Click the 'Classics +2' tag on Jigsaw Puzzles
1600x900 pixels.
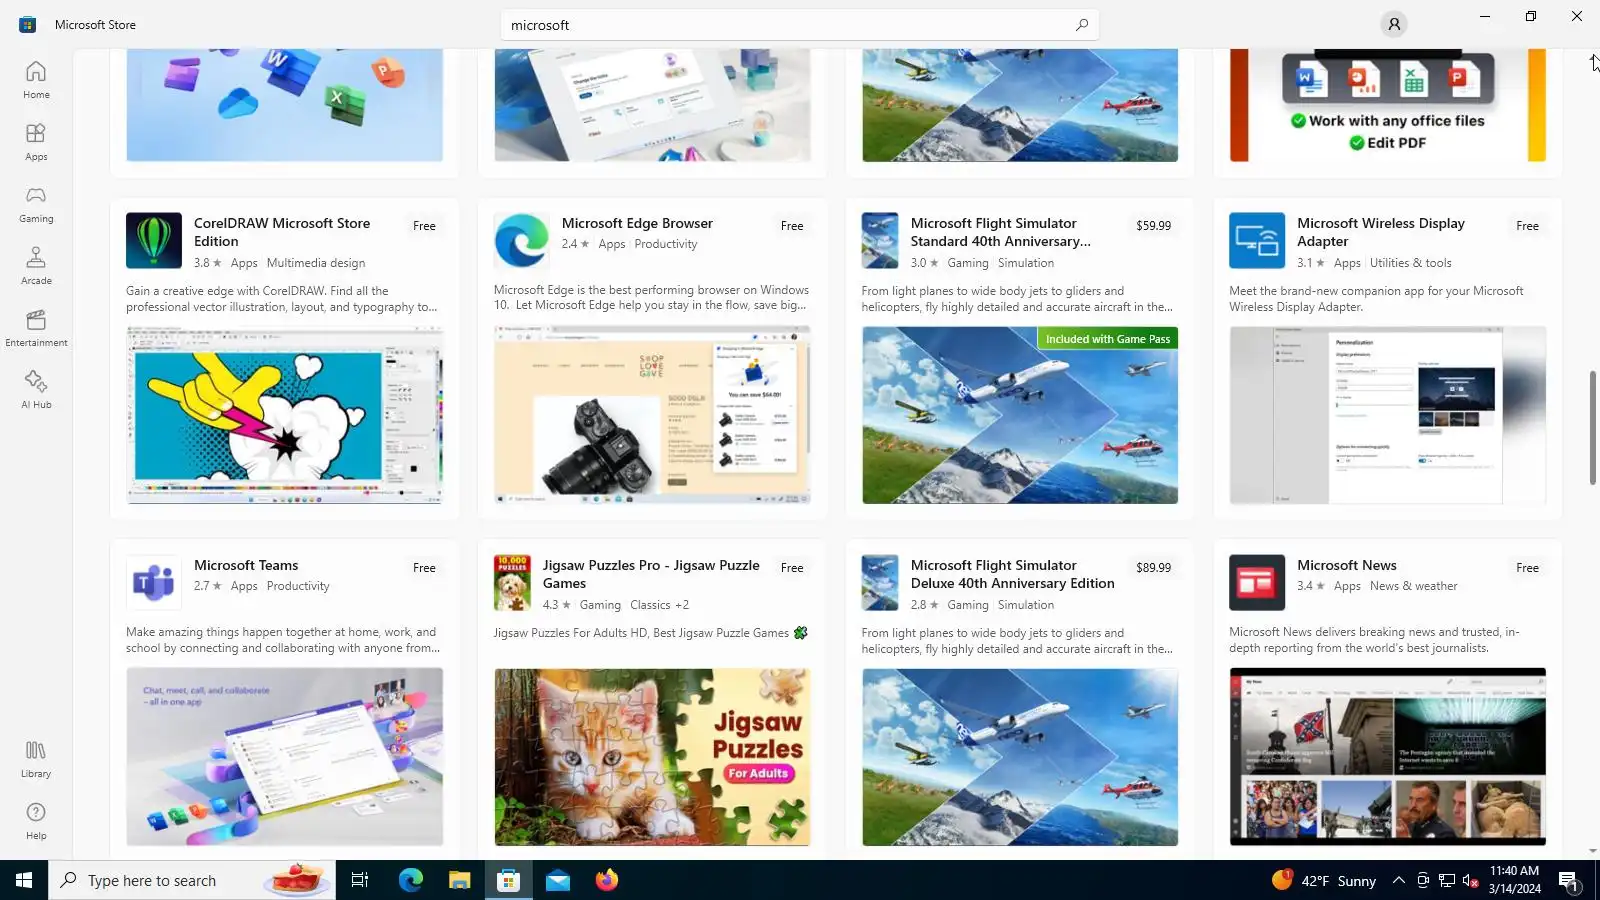pyautogui.click(x=660, y=605)
